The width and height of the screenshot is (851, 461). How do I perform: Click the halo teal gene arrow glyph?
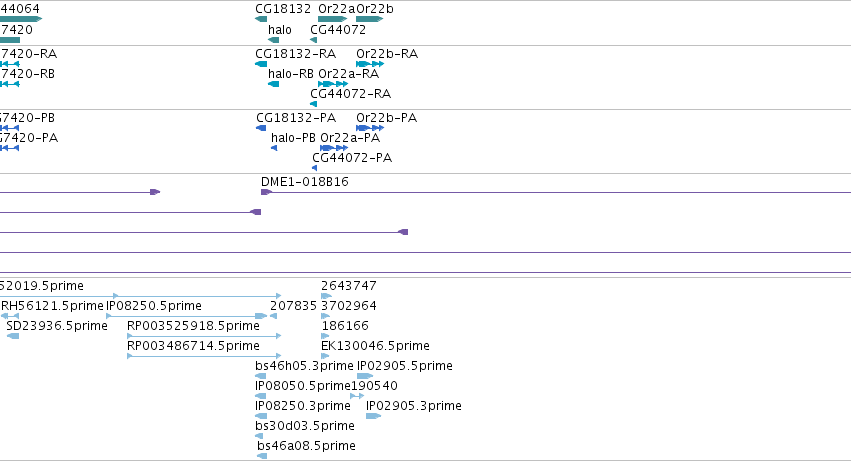(x=274, y=40)
